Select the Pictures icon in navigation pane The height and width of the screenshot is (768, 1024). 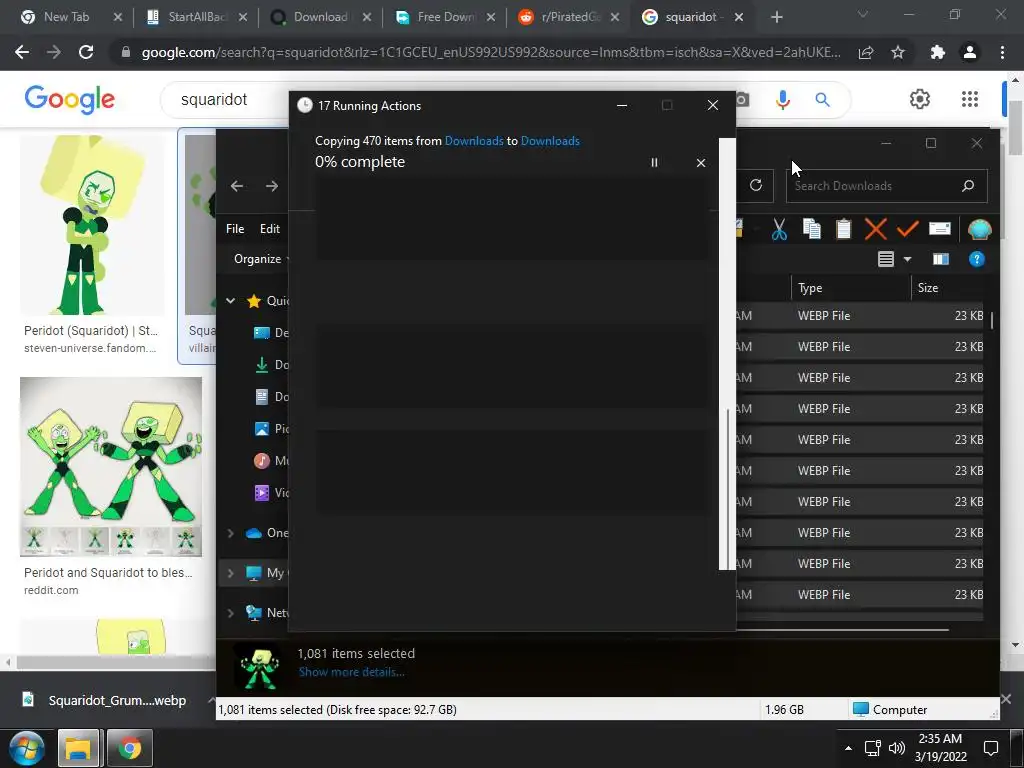click(261, 428)
